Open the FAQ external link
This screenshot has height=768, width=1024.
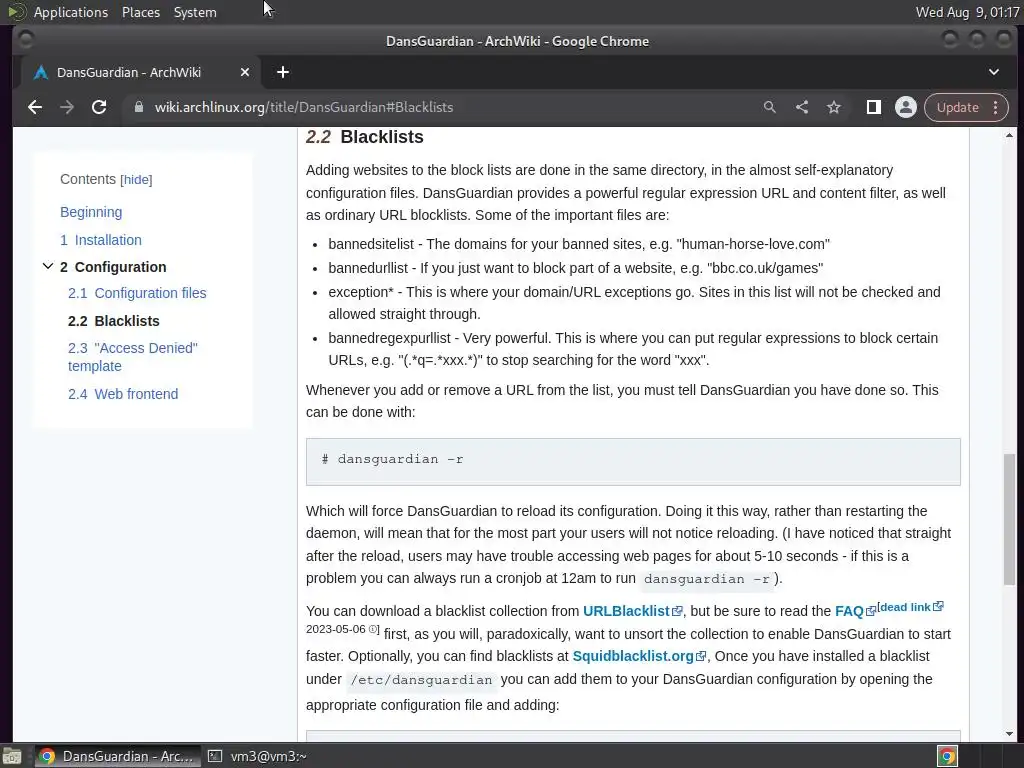pyautogui.click(x=855, y=611)
